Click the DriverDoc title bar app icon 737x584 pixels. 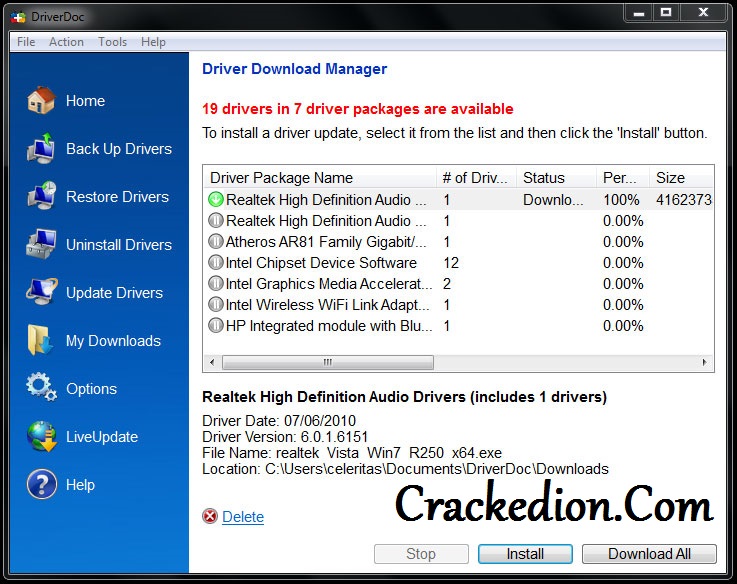coord(18,17)
